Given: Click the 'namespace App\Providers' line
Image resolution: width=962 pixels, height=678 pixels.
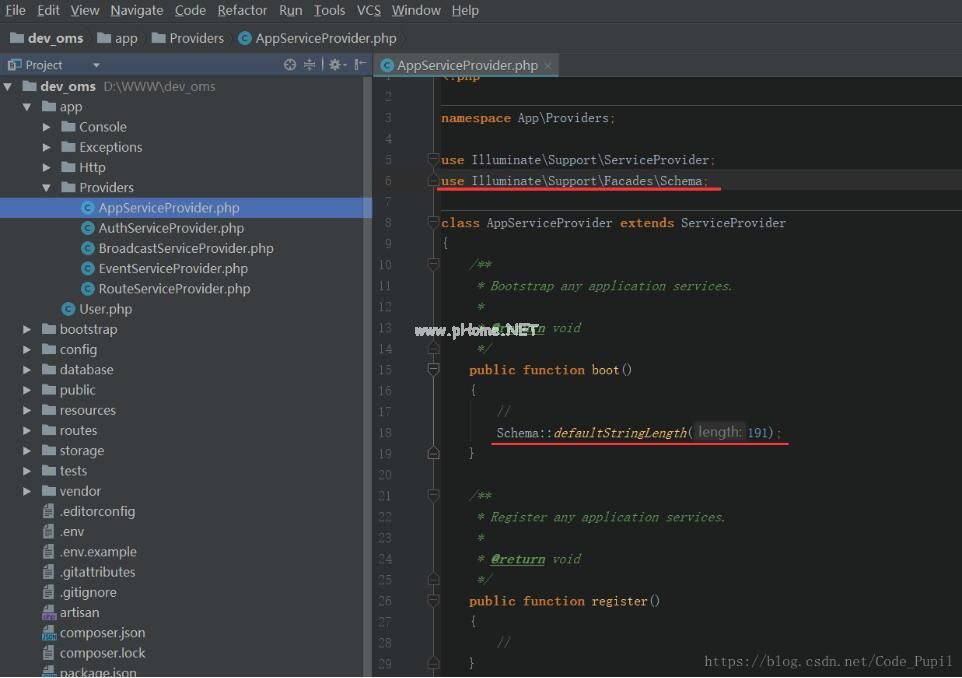Looking at the screenshot, I should (528, 118).
